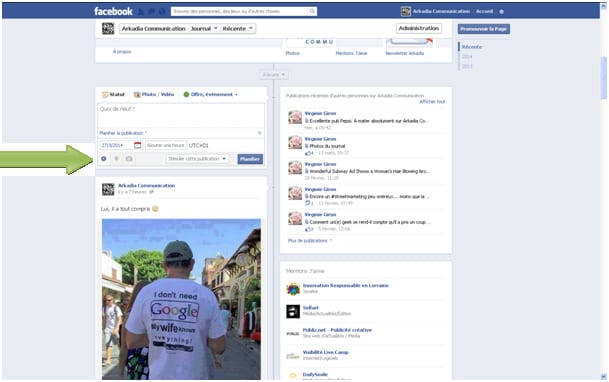This screenshot has height=382, width=609.
Task: Click like icon under Comment un(e) geek post
Action: pos(308,229)
